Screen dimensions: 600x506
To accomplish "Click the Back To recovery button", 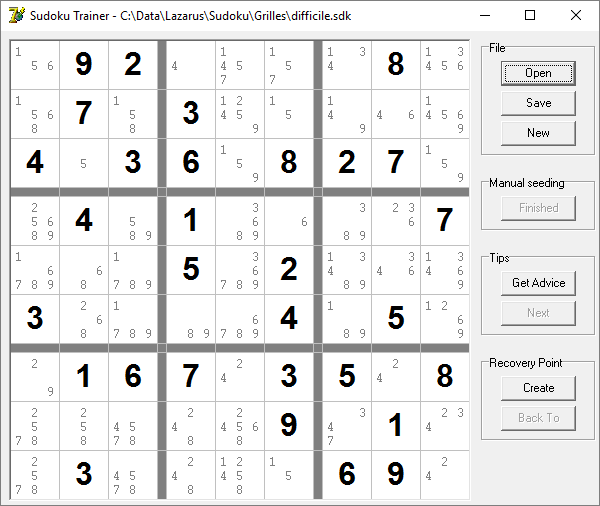I will pos(538,418).
